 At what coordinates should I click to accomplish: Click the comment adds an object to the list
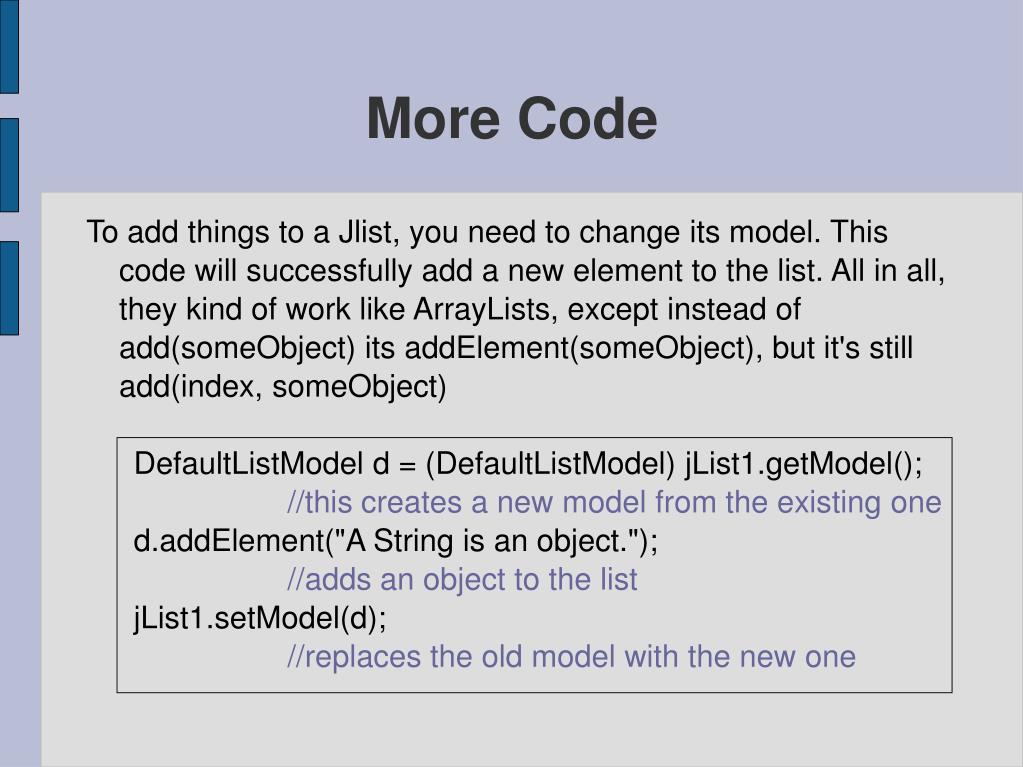(462, 579)
